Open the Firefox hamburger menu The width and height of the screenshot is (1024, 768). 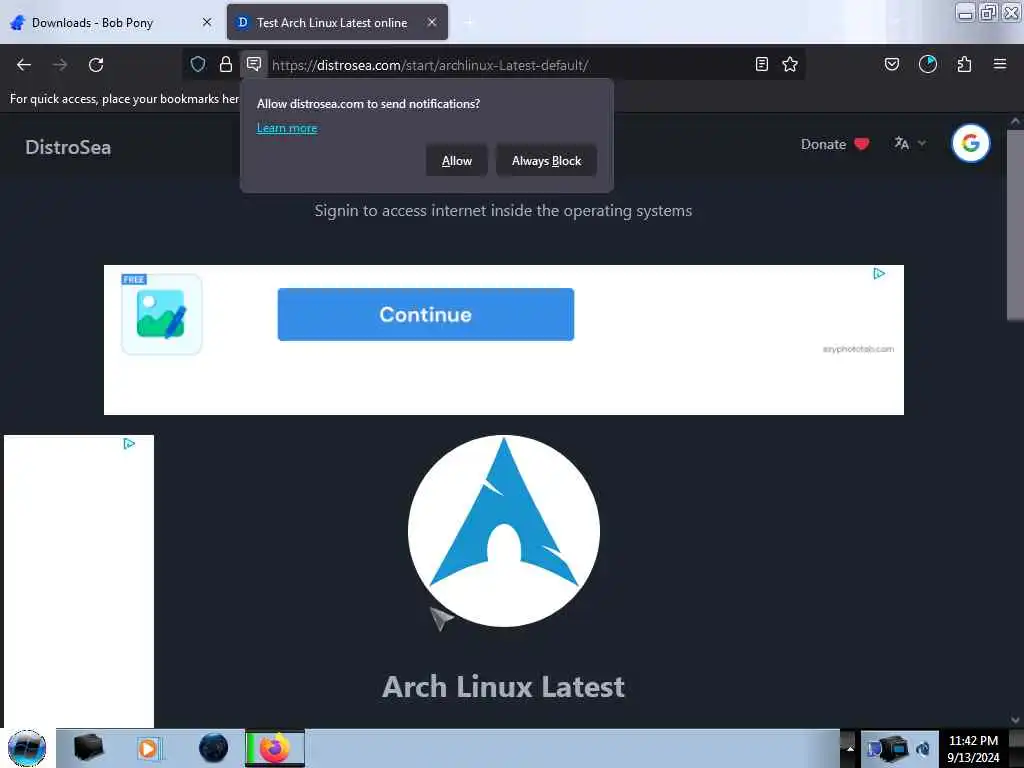[x=1000, y=64]
